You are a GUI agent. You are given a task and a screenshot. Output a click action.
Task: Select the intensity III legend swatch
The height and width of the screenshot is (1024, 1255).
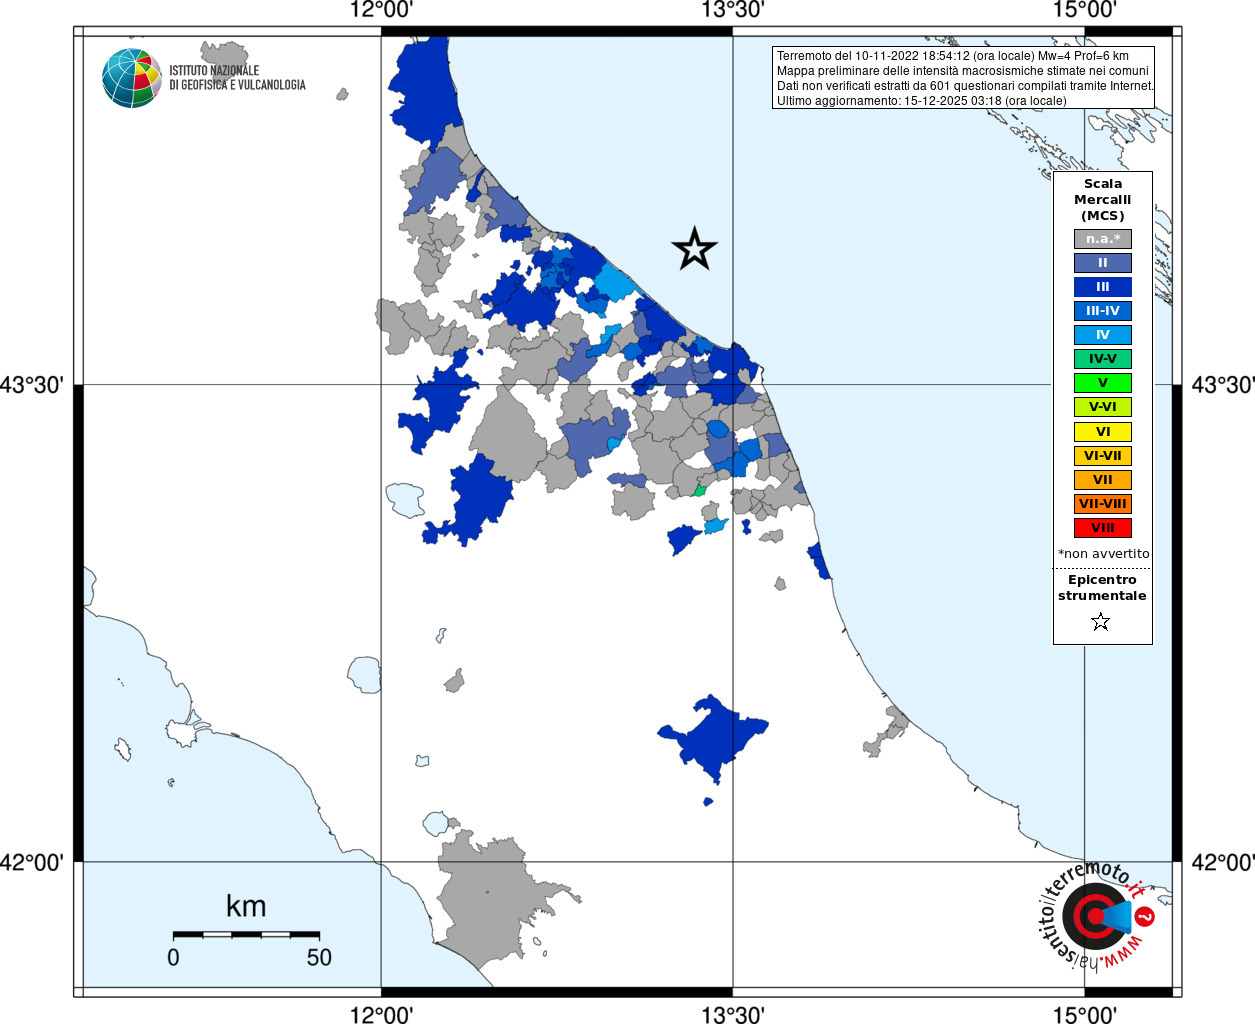coord(1103,287)
